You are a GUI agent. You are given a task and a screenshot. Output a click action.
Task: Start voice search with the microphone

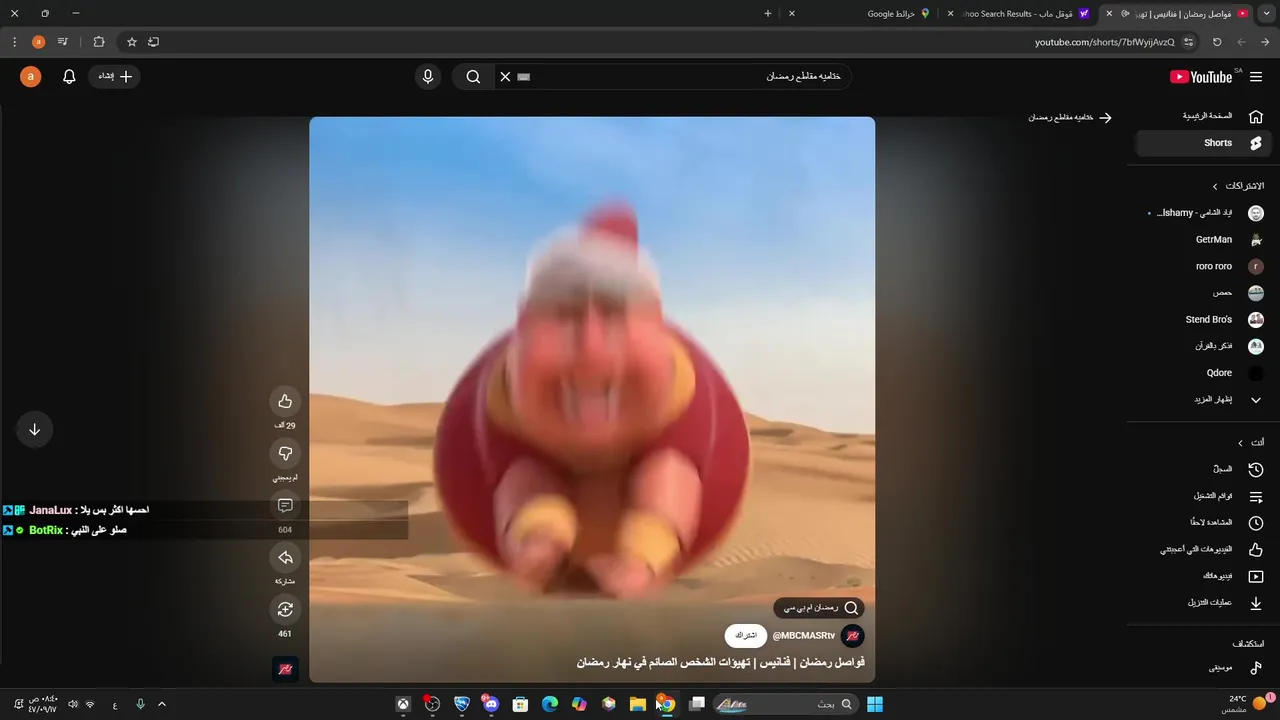point(428,77)
